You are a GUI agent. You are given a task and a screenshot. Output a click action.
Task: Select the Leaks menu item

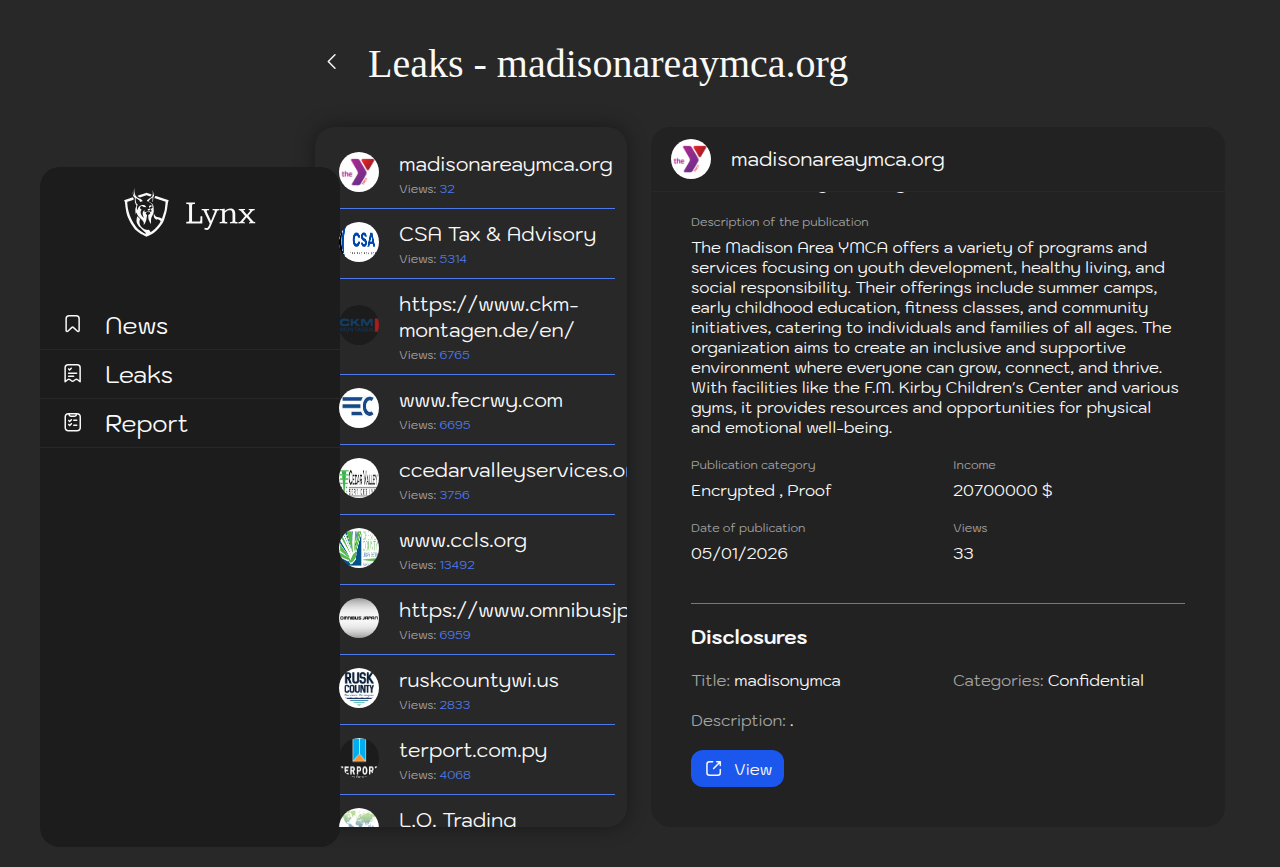(x=139, y=375)
